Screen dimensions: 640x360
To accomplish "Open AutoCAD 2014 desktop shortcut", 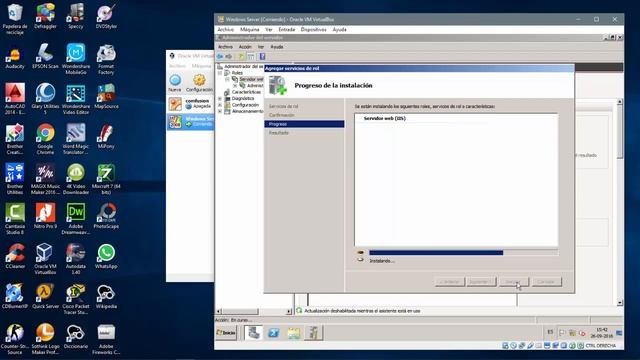I will tap(15, 99).
